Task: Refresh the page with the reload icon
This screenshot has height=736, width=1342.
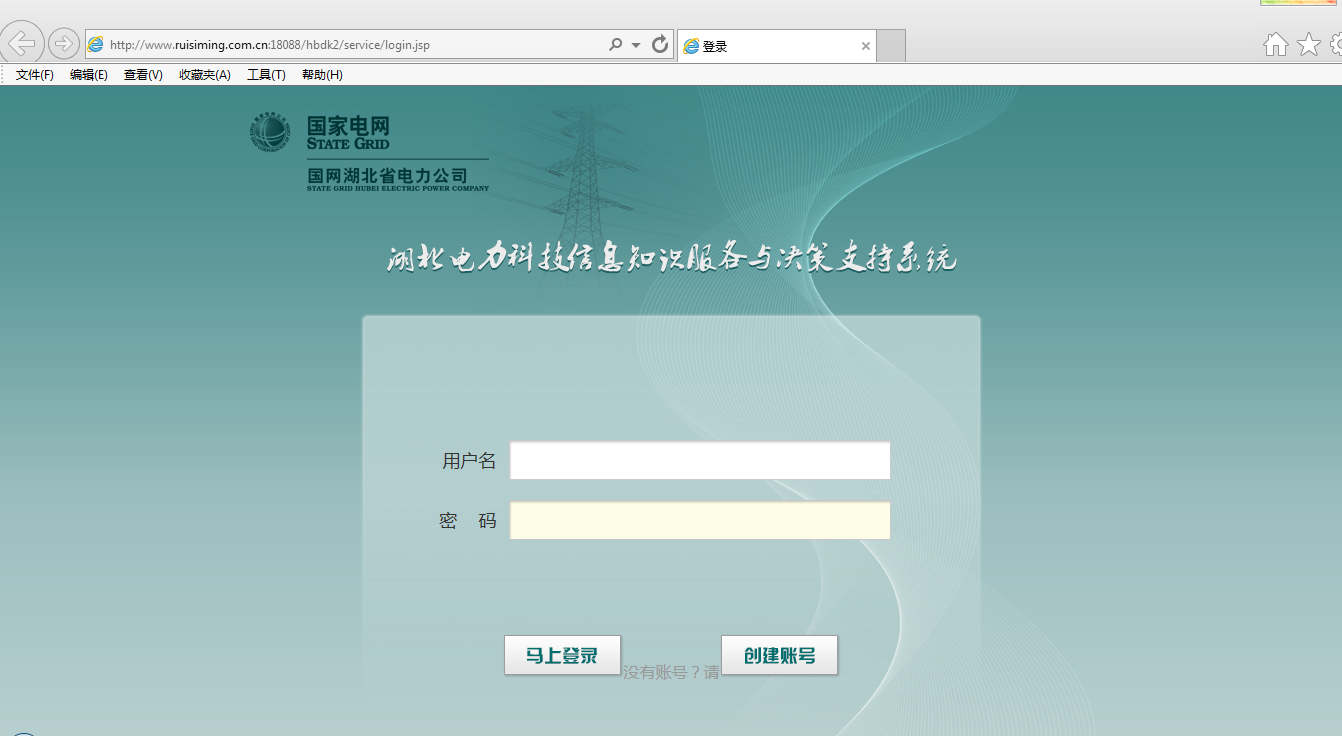Action: tap(659, 44)
